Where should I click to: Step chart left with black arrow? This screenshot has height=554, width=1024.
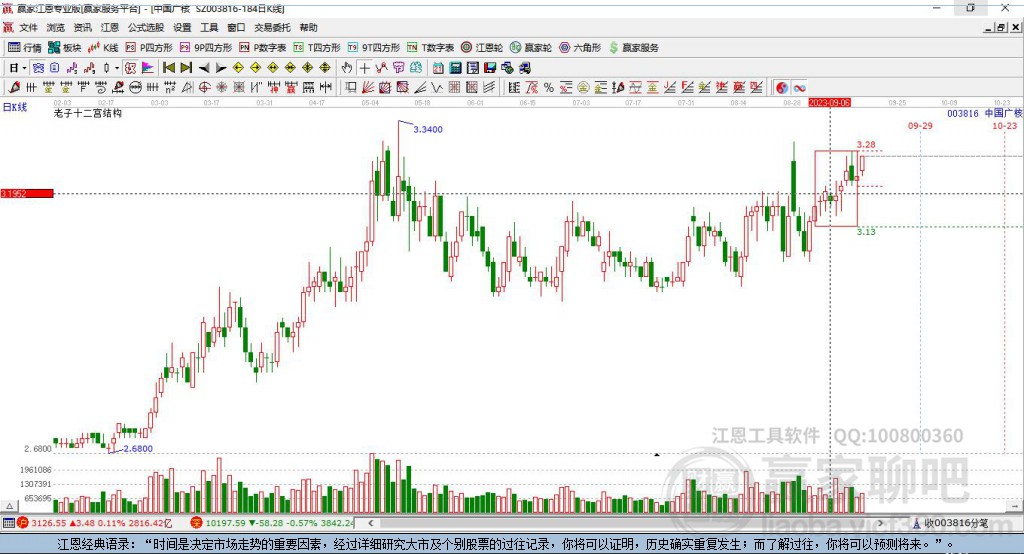point(204,68)
